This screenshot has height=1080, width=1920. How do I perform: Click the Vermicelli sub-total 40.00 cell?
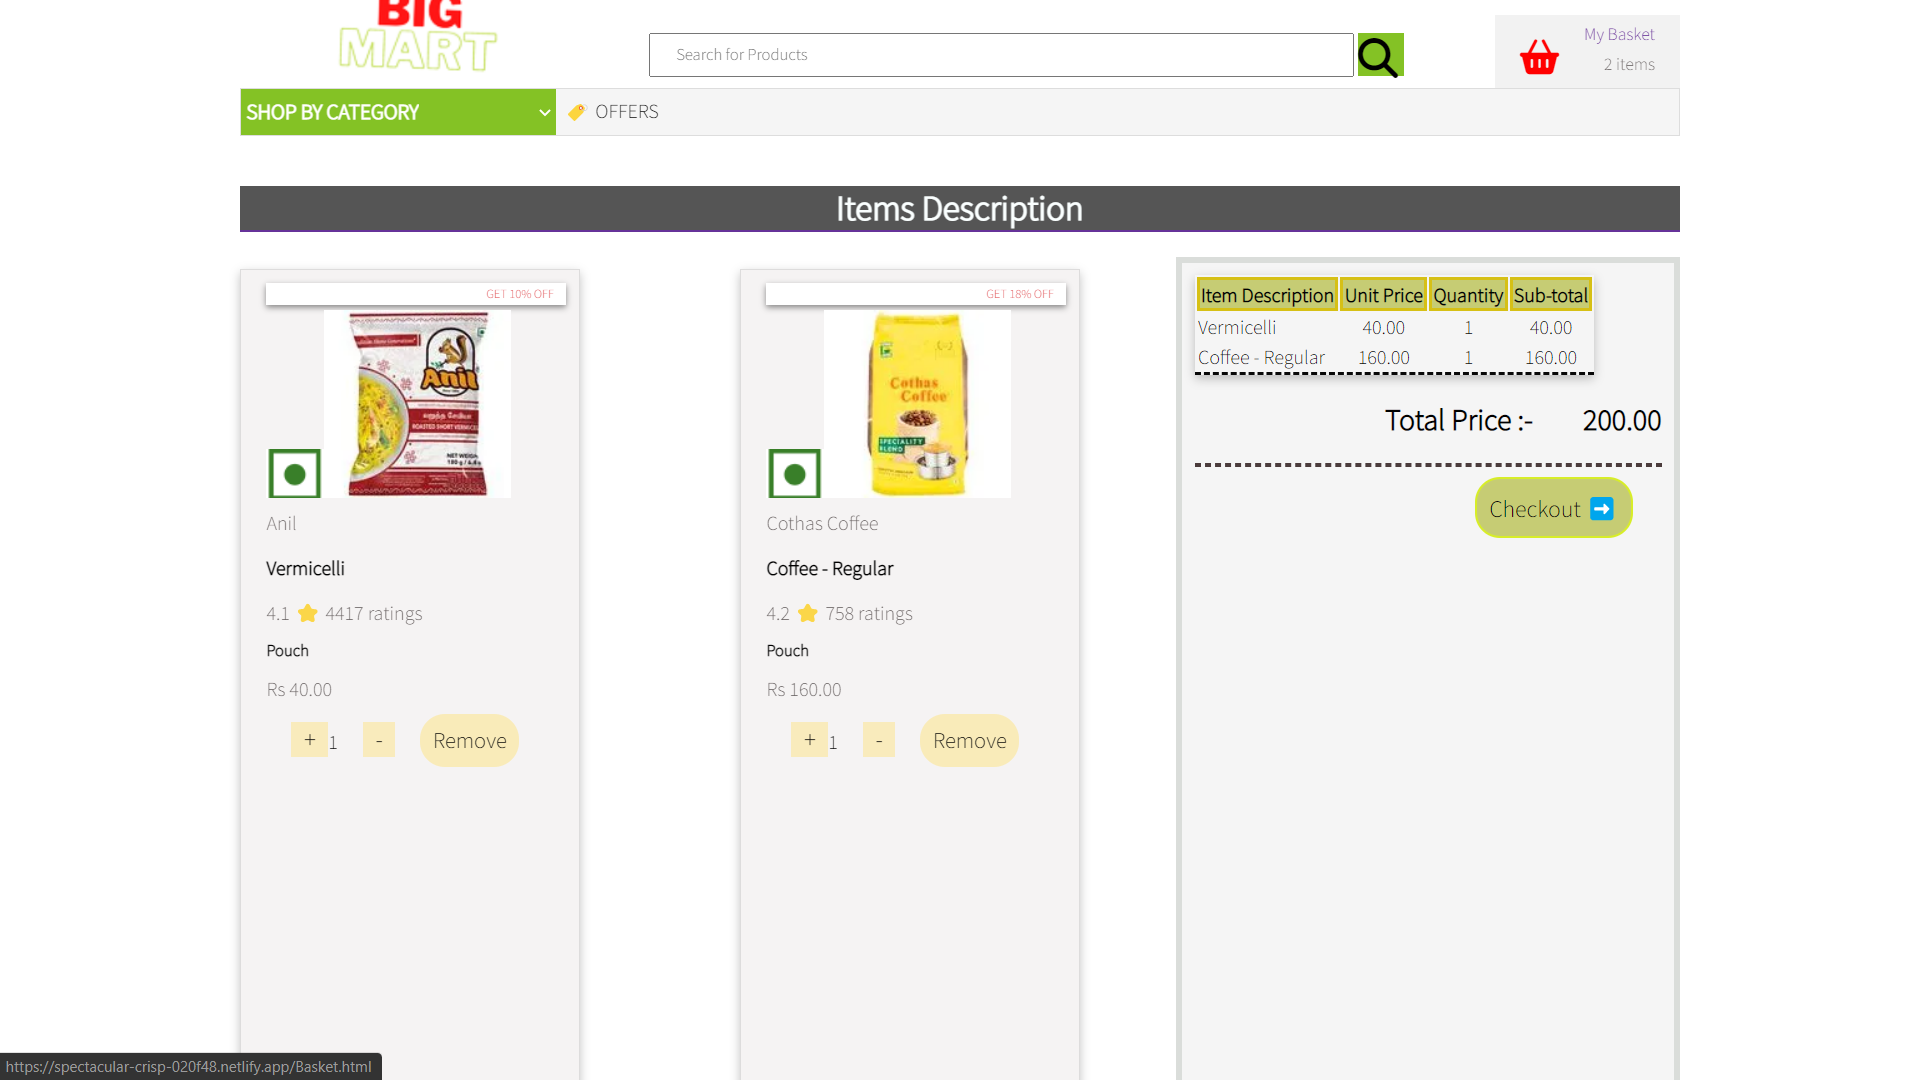[1550, 327]
